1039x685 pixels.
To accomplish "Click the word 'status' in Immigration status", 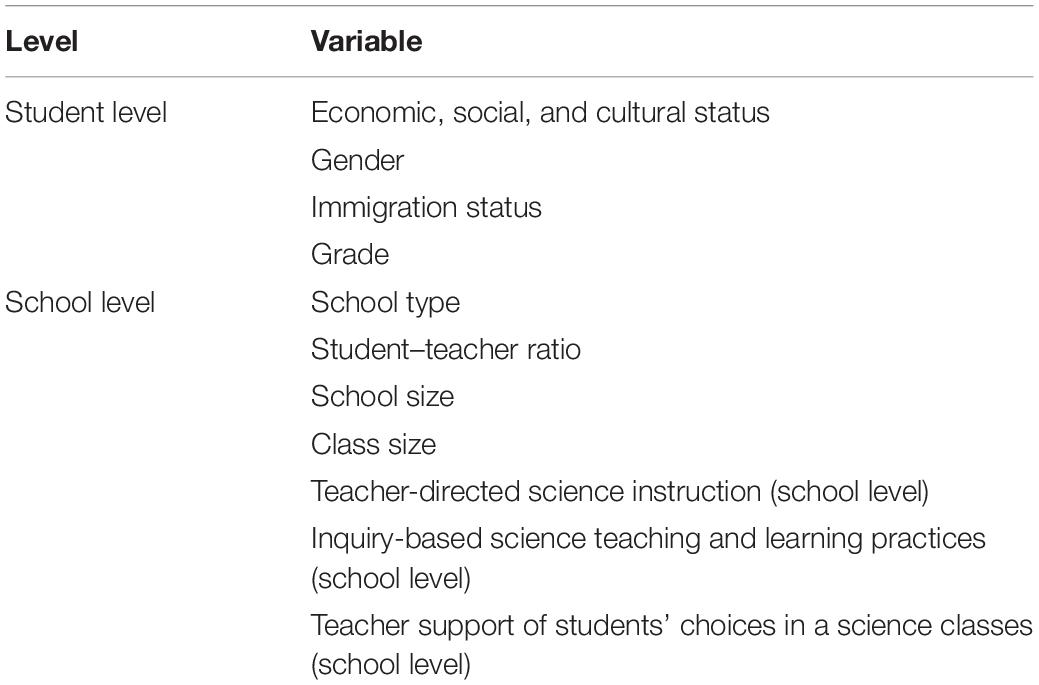I will (x=504, y=207).
